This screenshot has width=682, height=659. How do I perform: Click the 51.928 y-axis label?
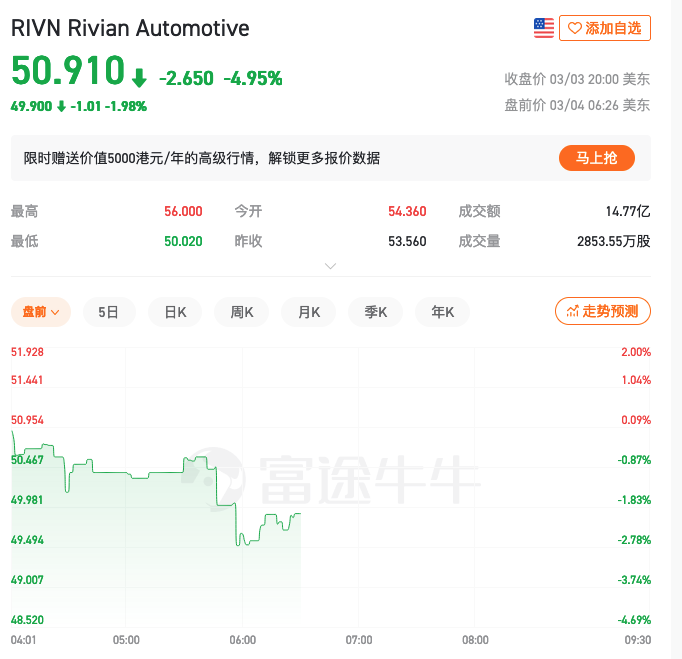27,352
